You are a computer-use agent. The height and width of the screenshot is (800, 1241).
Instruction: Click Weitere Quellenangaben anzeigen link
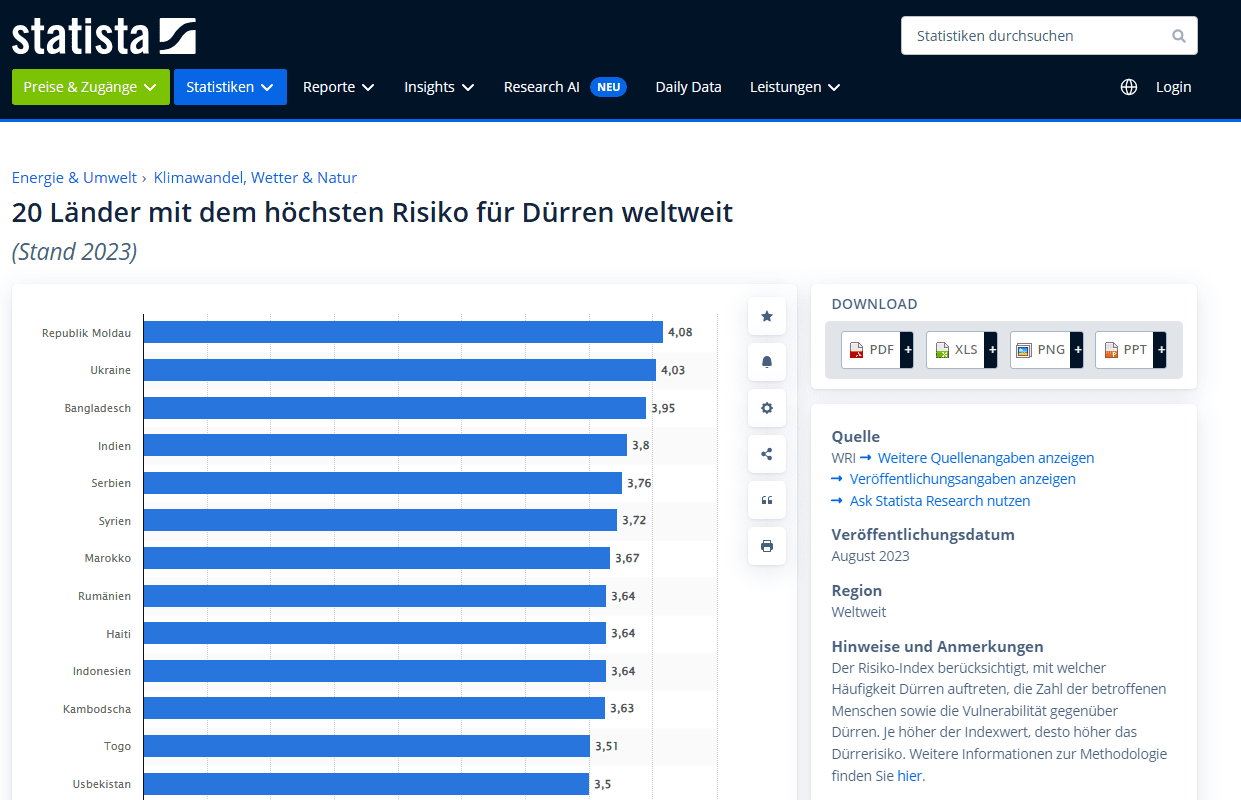tap(986, 458)
